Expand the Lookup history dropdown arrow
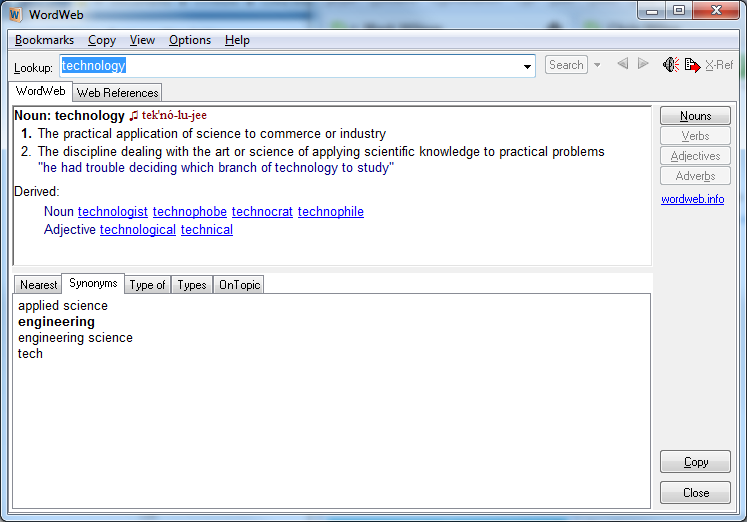Viewport: 747px width, 522px height. tap(527, 66)
